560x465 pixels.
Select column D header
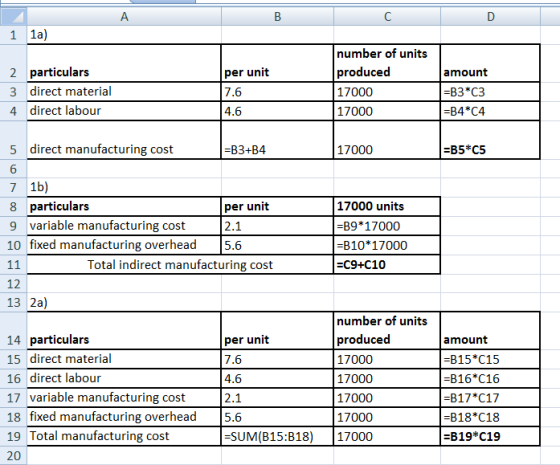point(491,16)
